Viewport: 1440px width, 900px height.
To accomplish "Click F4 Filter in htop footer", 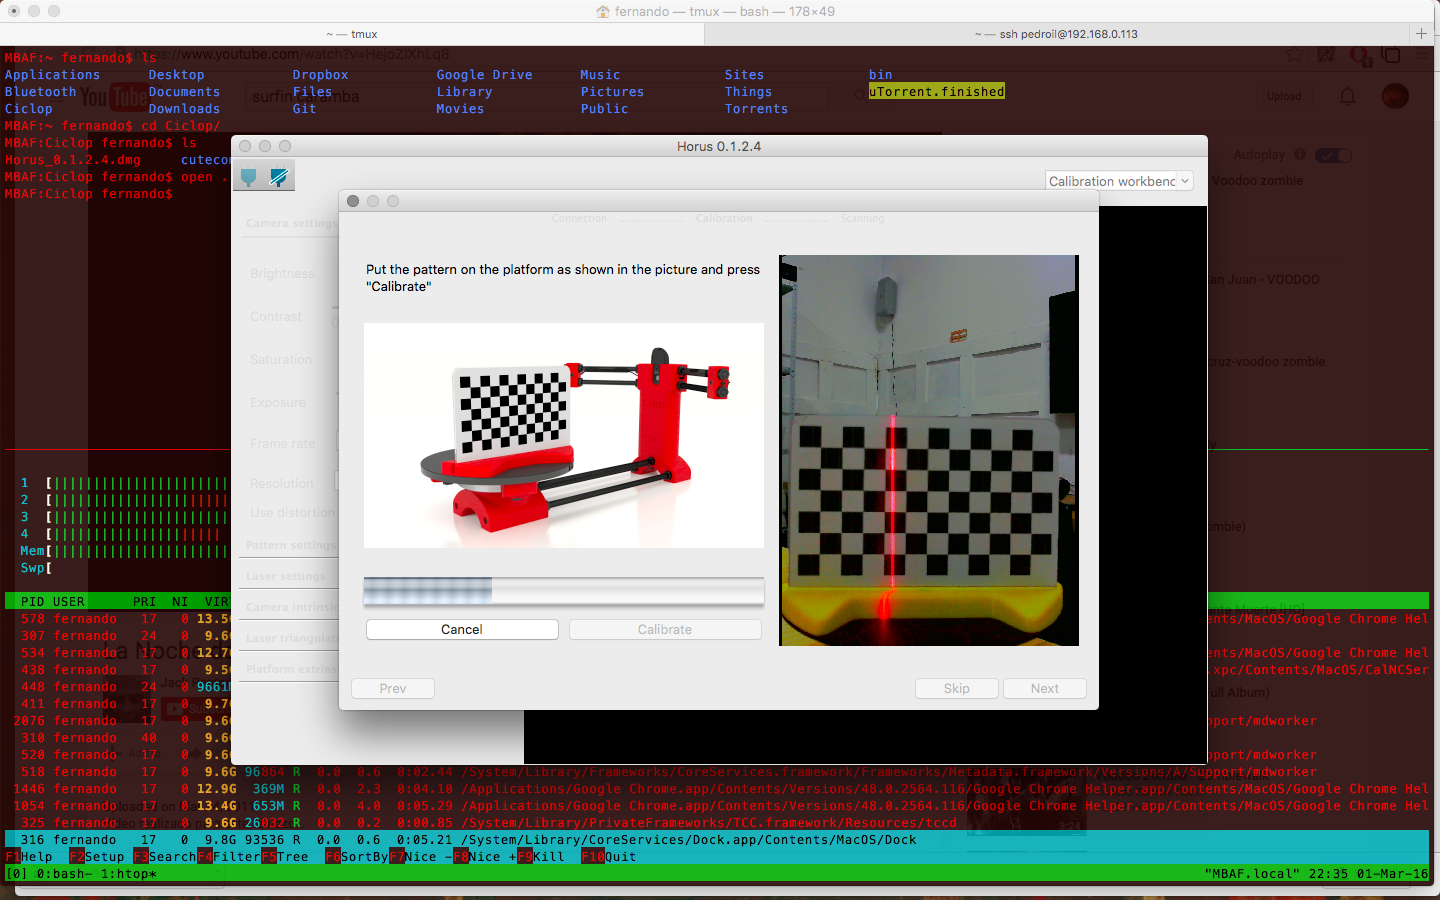I will [x=229, y=857].
